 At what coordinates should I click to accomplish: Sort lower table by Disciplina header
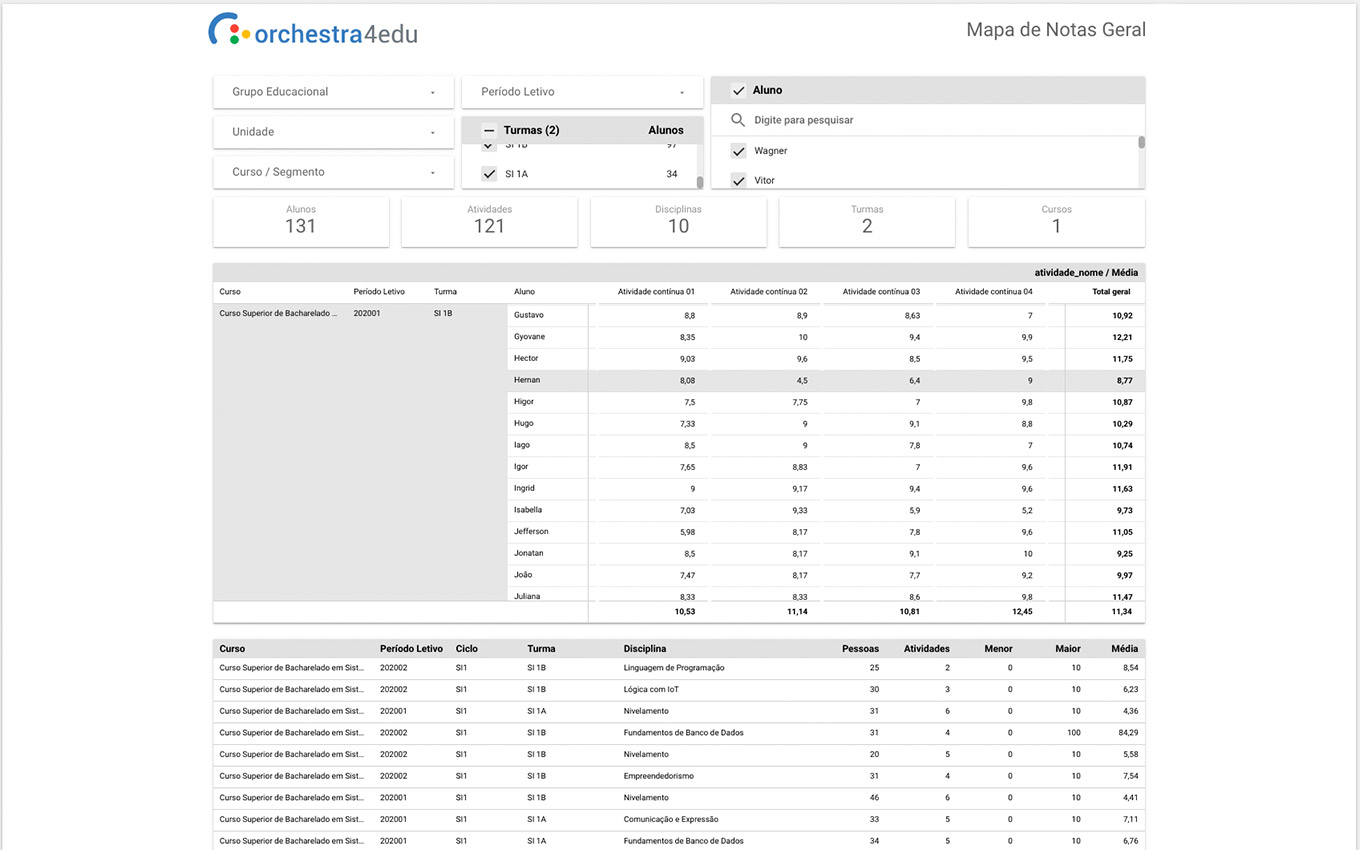pyautogui.click(x=645, y=649)
